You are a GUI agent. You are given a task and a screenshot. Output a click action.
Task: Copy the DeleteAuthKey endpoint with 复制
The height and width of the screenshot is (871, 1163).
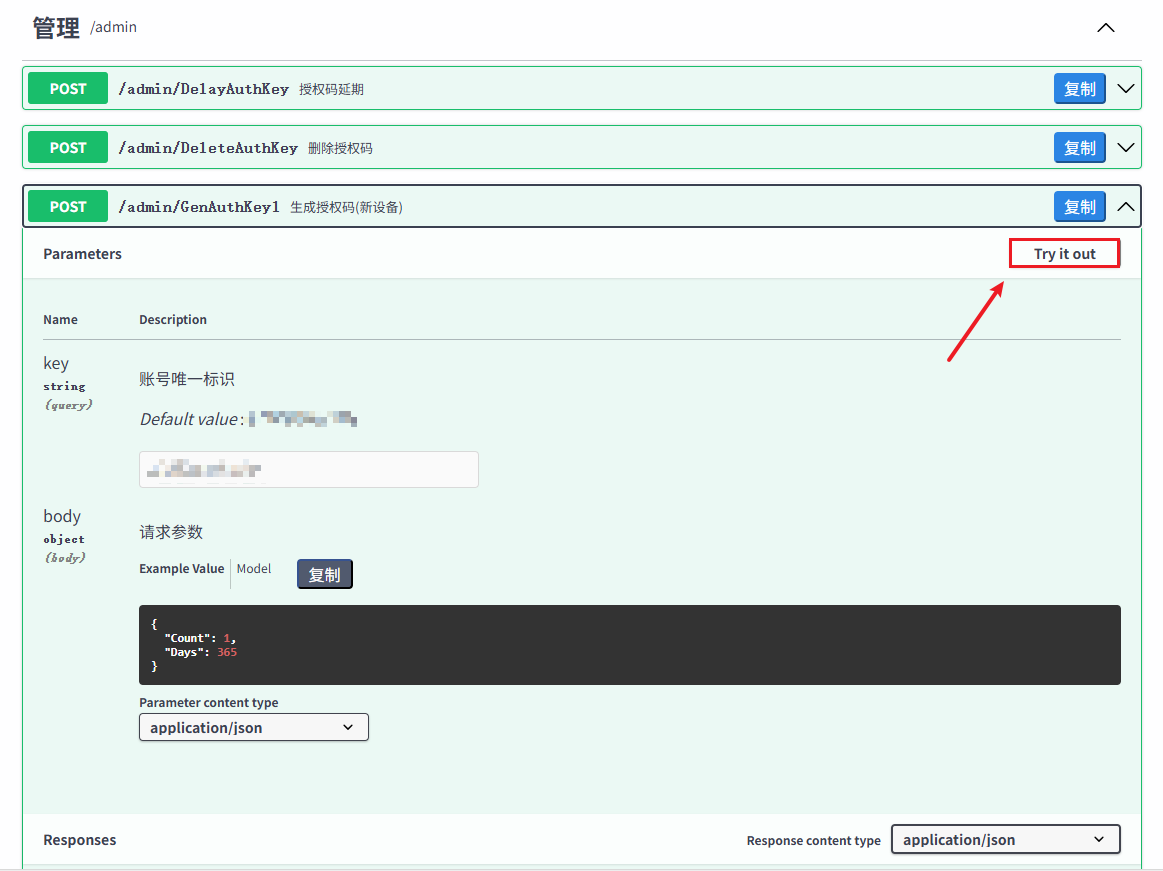1079,148
